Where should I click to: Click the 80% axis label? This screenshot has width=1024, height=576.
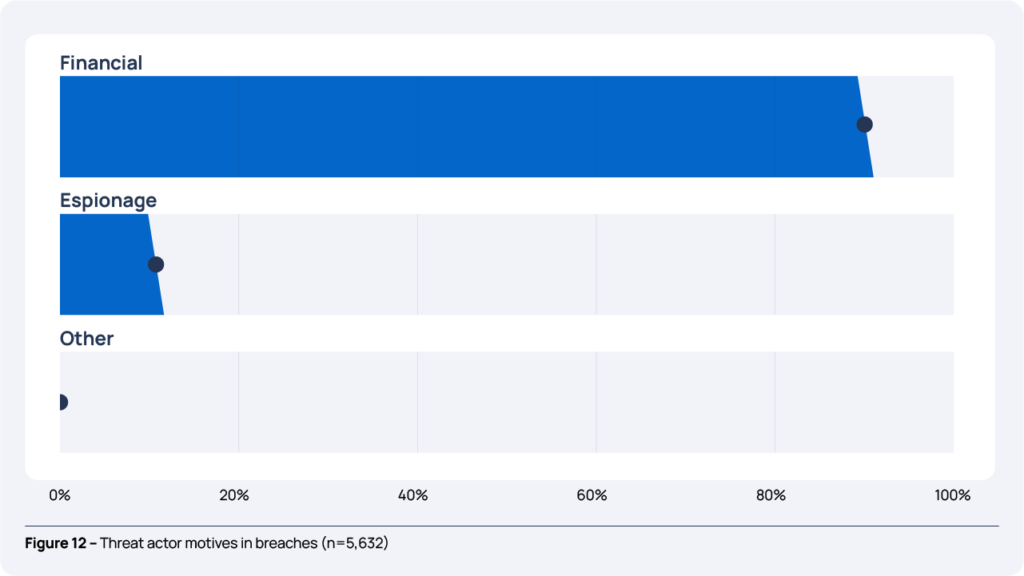(x=771, y=495)
